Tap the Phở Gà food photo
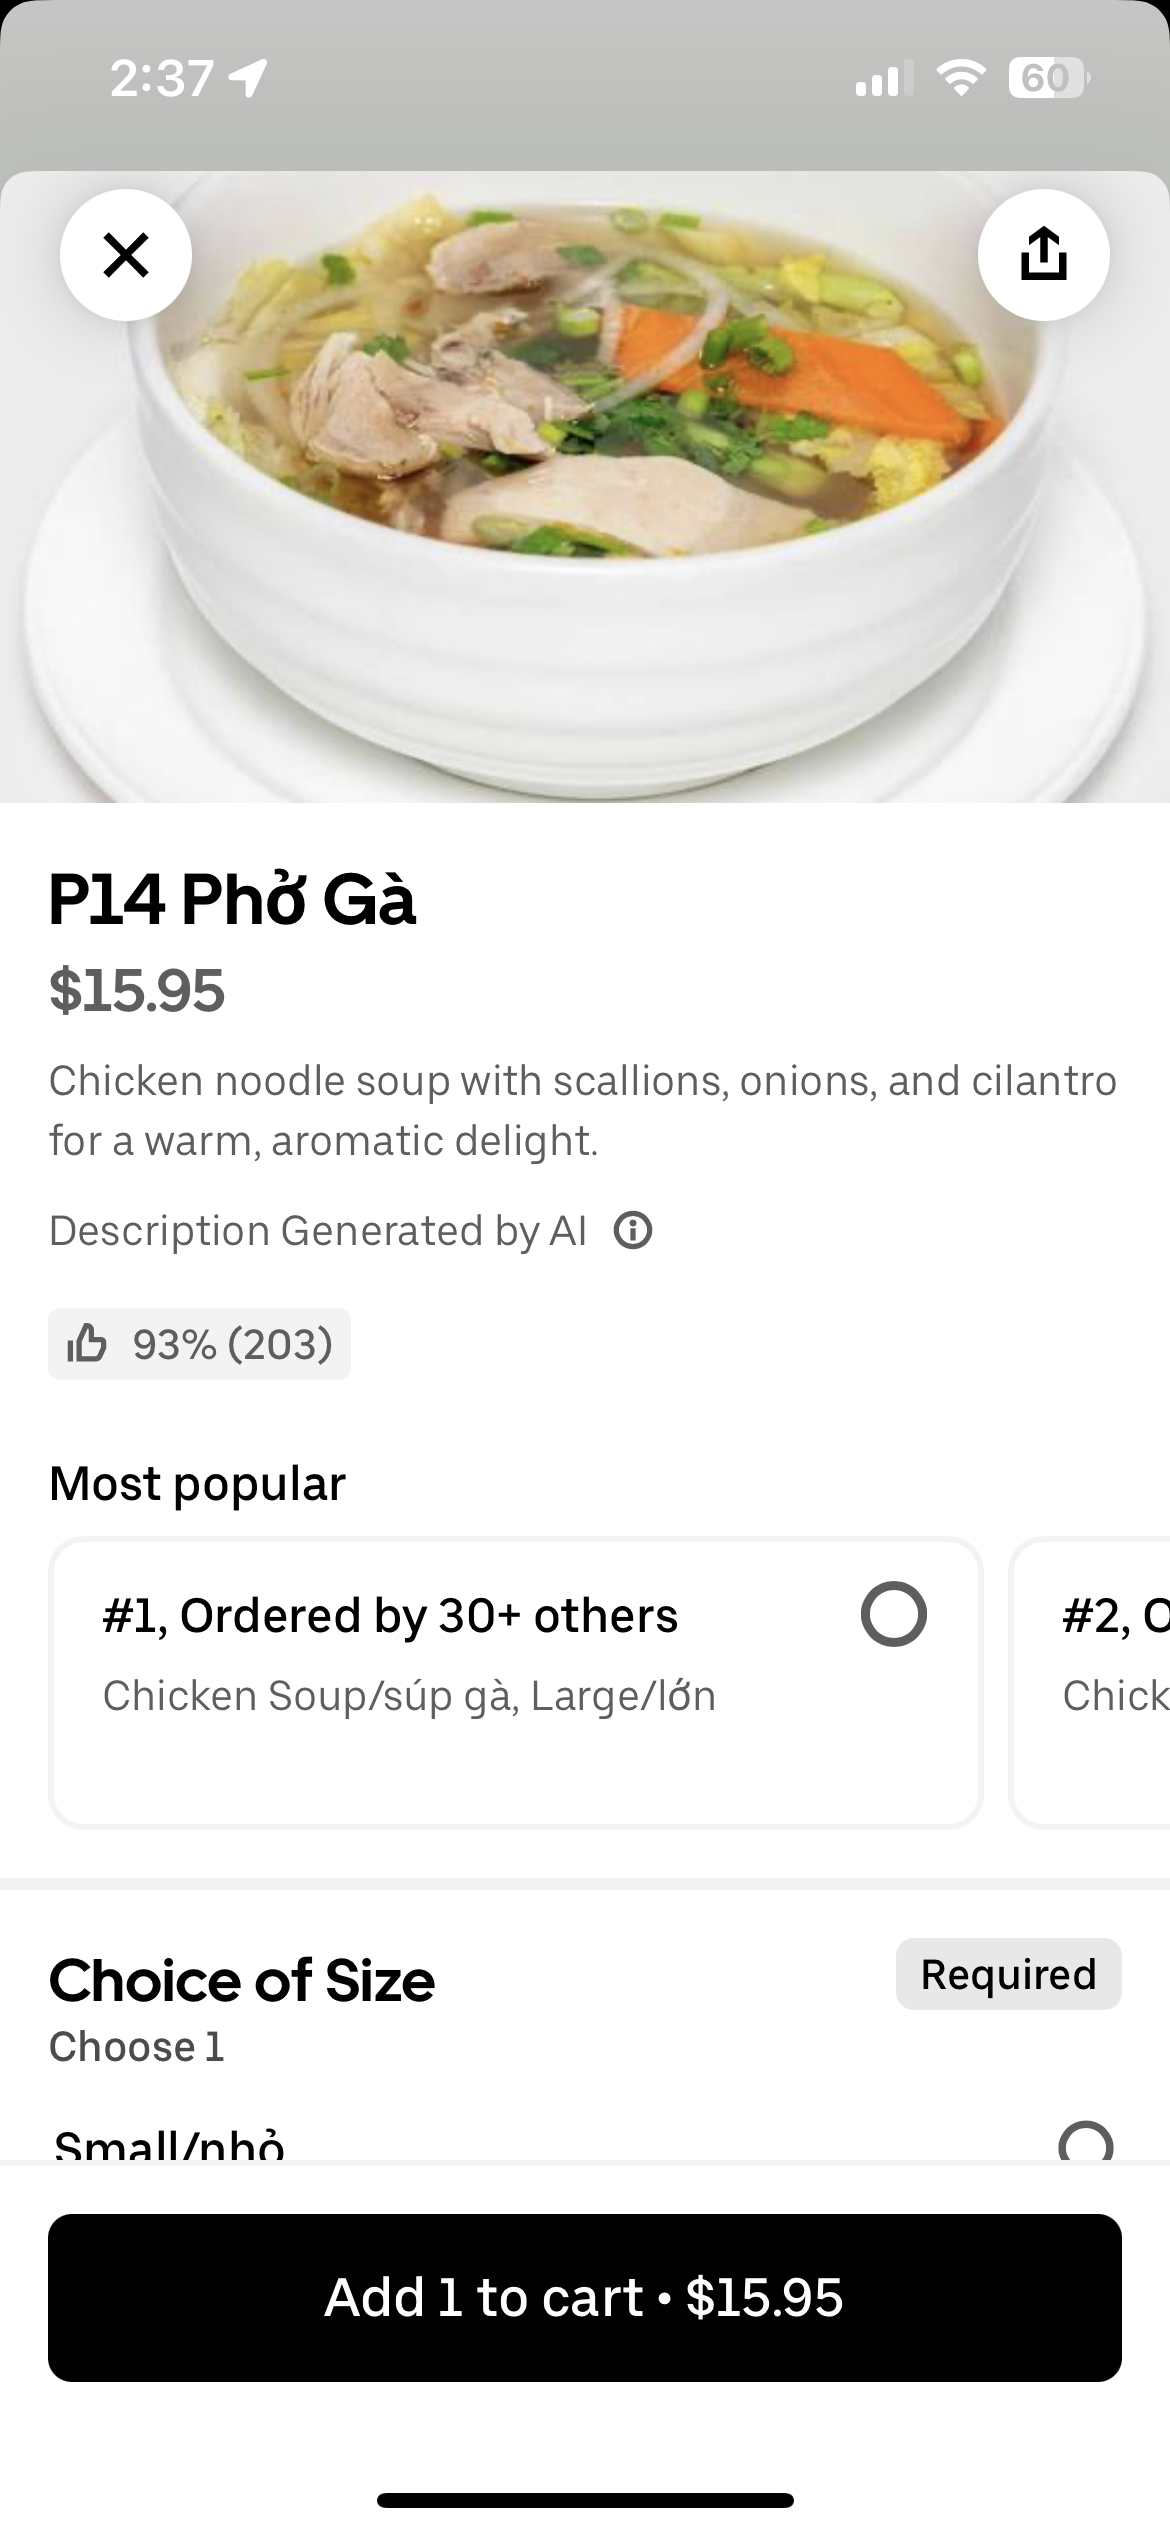Screen dimensions: 1170x2532 pyautogui.click(x=585, y=520)
